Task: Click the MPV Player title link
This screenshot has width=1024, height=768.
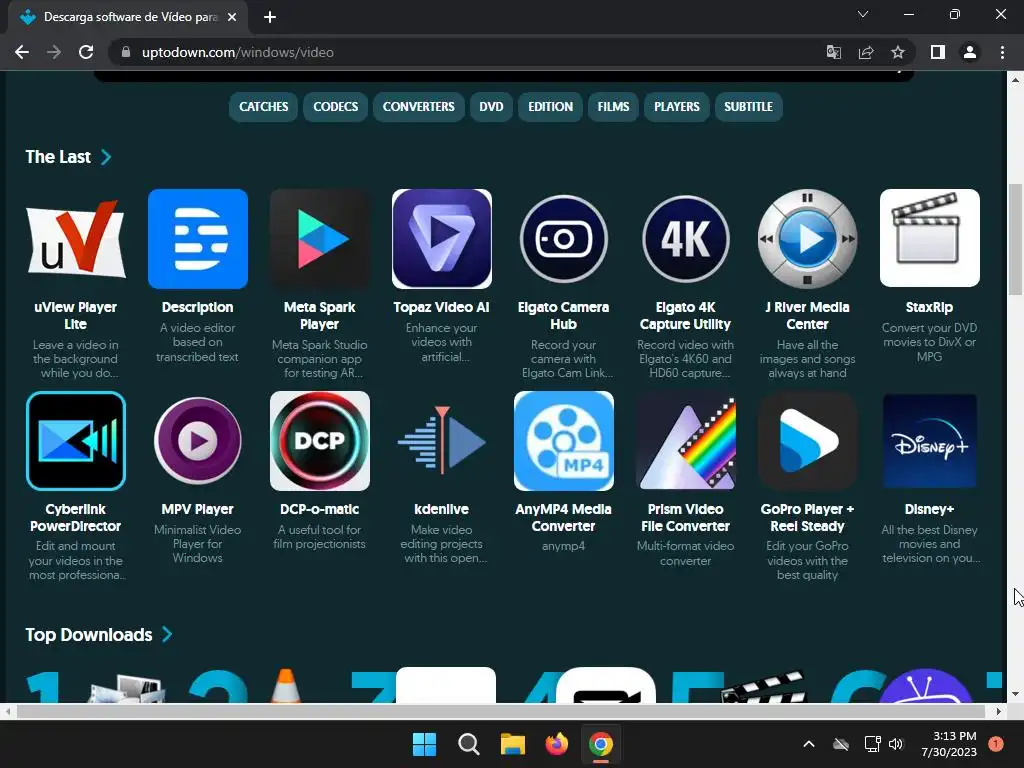Action: click(198, 509)
